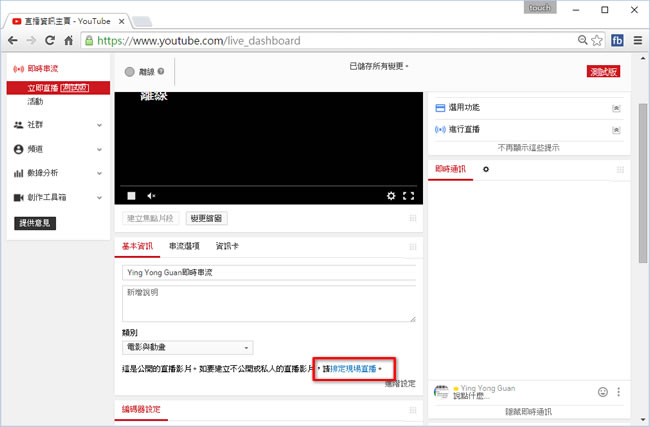Click the browser forward arrow
Viewport: 650px width, 427px height.
click(x=31, y=40)
